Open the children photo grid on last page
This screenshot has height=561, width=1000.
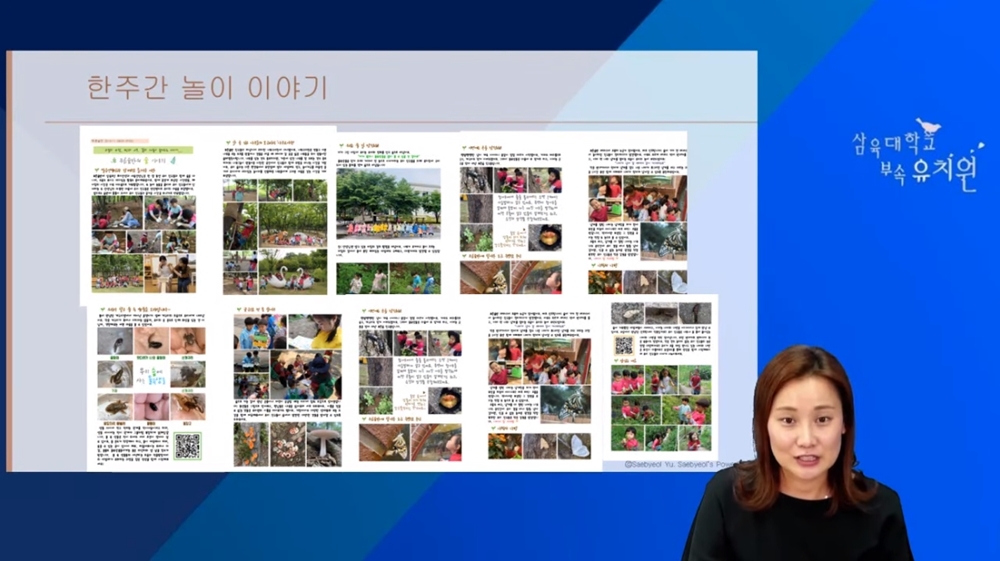pyautogui.click(x=661, y=408)
